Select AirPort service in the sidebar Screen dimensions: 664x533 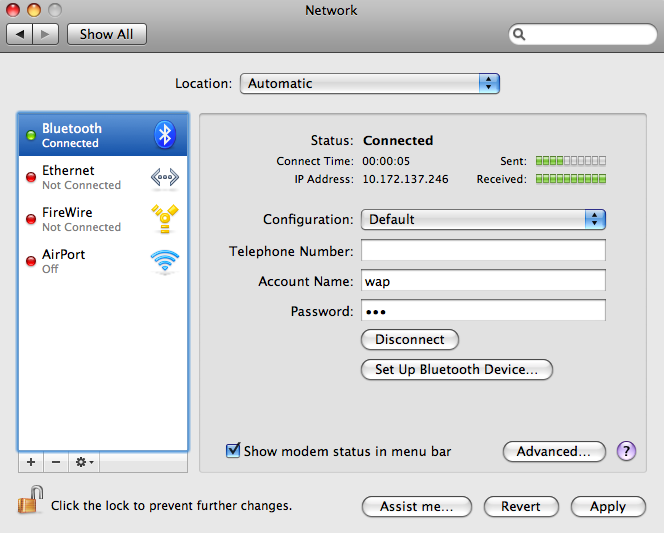click(64, 261)
